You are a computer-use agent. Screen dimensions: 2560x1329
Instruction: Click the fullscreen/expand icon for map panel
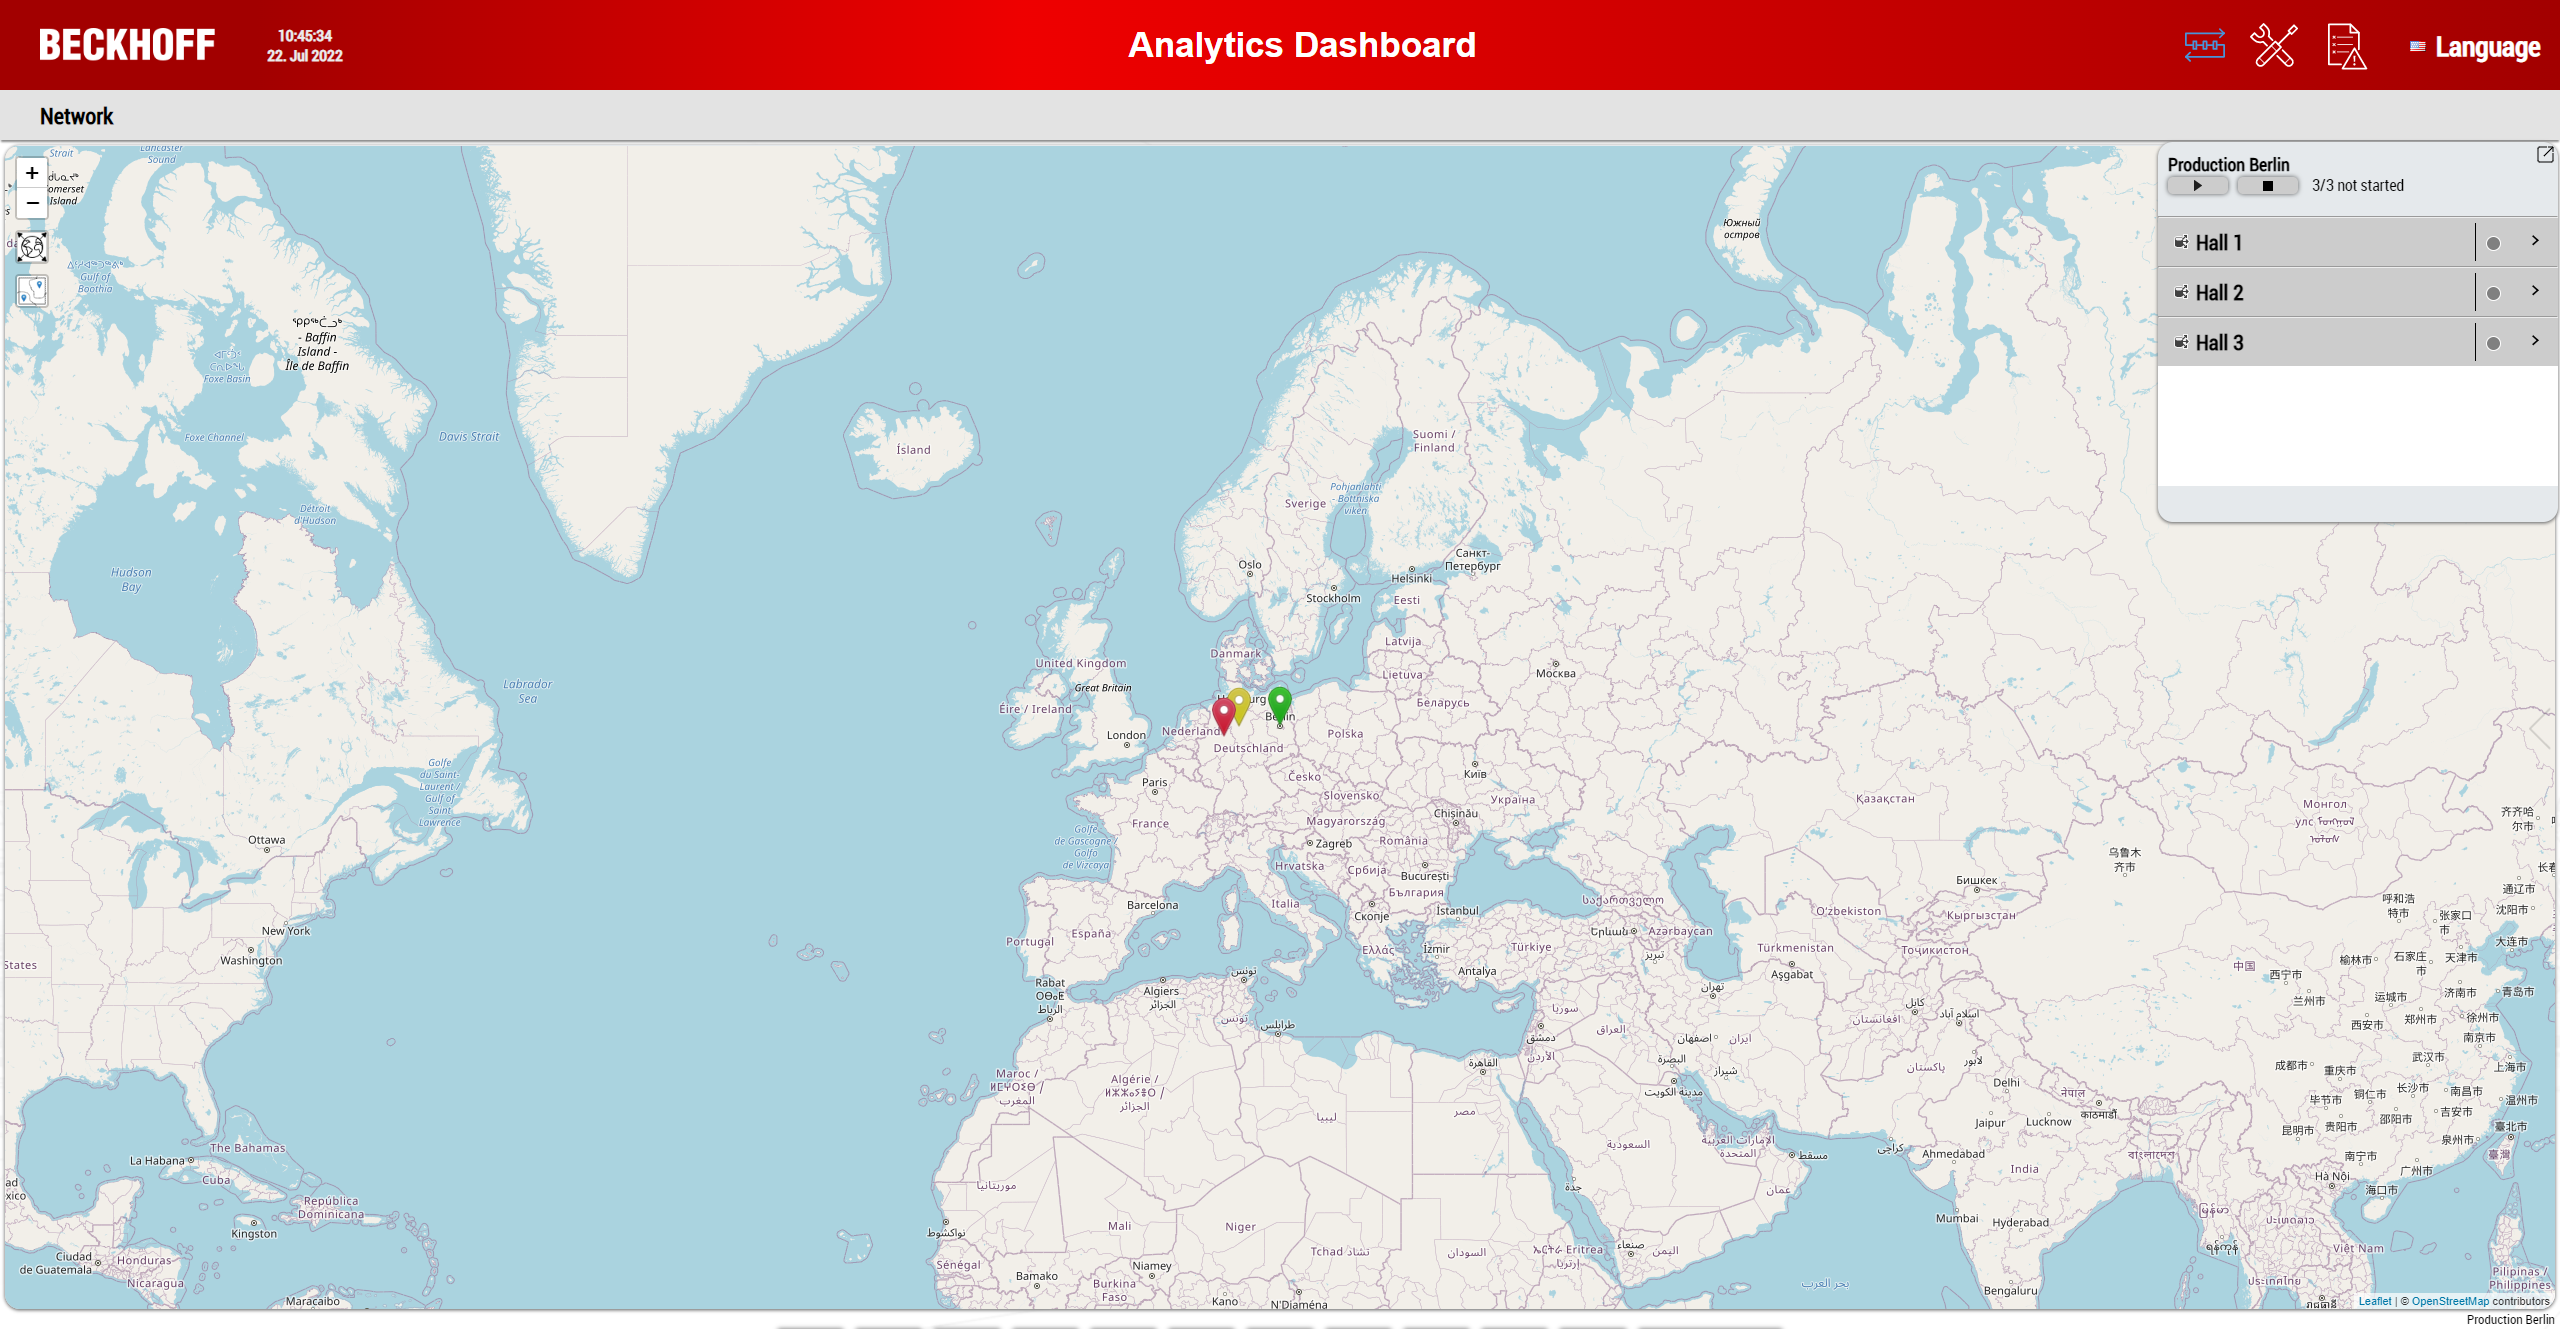2545,154
